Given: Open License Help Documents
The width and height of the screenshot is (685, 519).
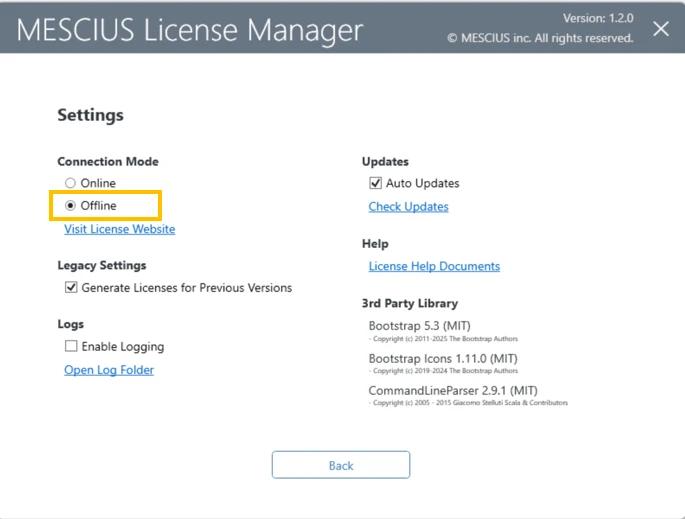Looking at the screenshot, I should coord(434,266).
